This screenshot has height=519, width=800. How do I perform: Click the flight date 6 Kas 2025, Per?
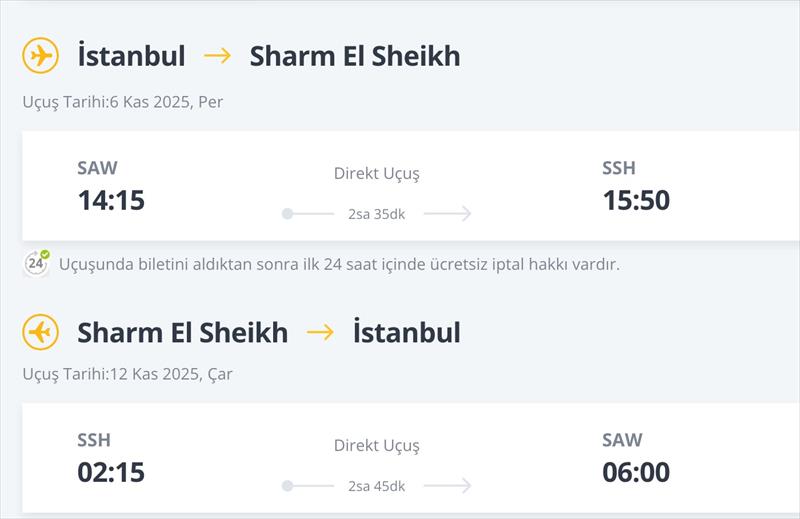point(166,102)
